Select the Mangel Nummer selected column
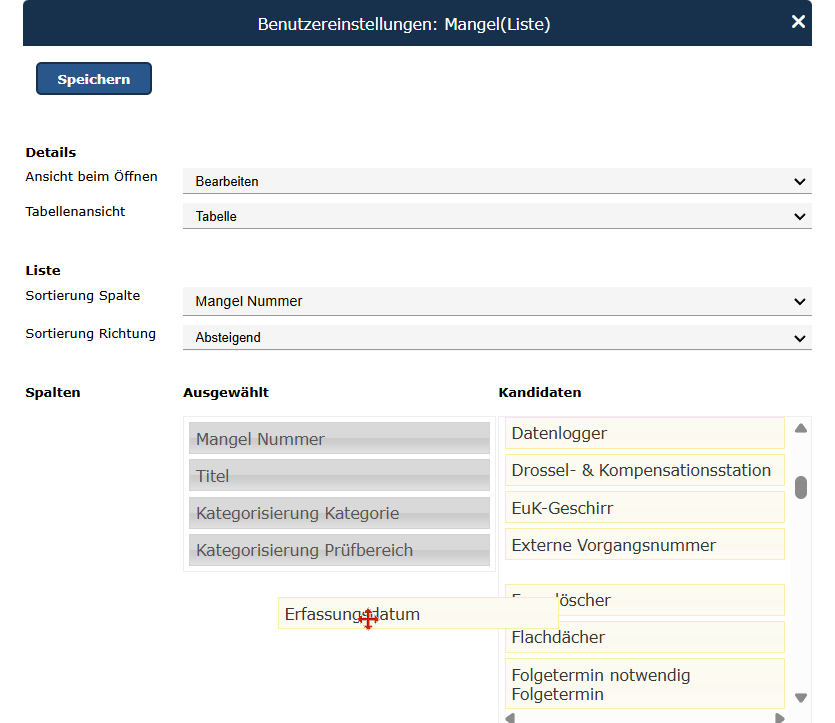 click(339, 438)
